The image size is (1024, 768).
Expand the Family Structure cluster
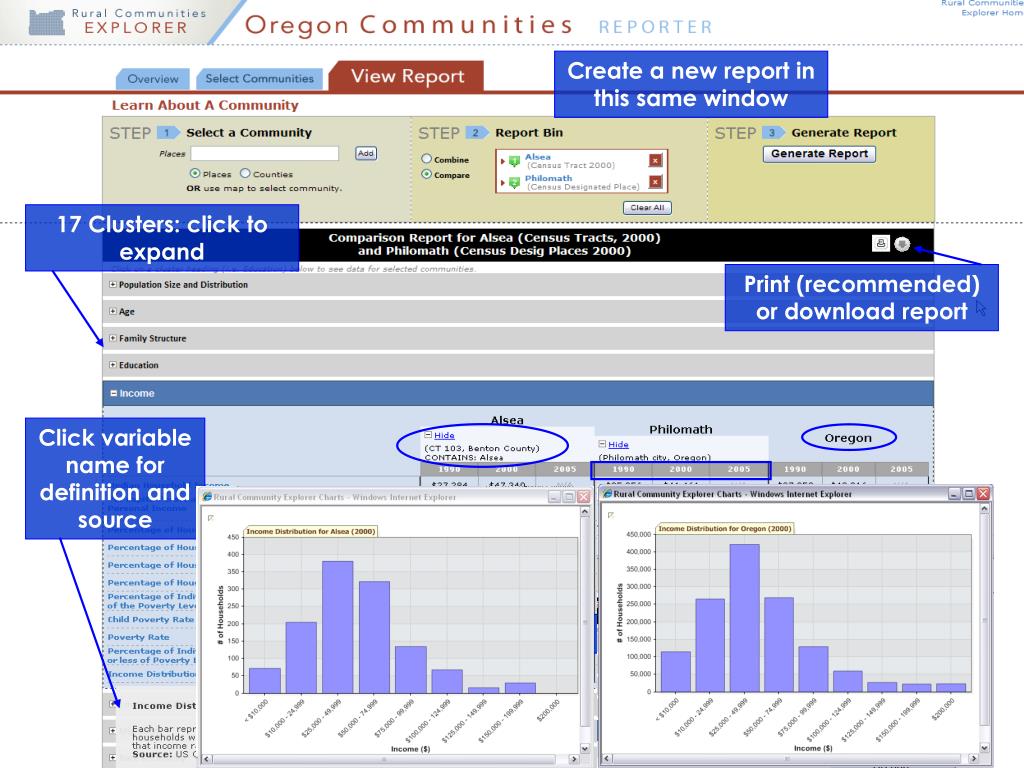click(x=113, y=338)
